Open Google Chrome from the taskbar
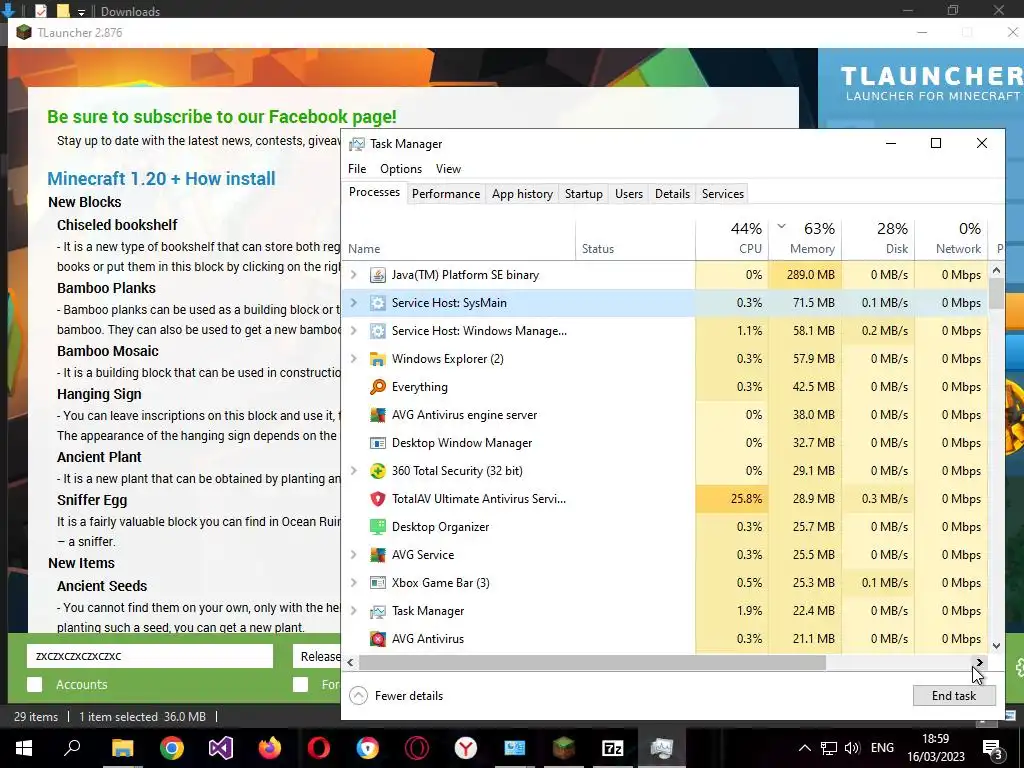Screen dimensions: 1024x768 pos(172,748)
